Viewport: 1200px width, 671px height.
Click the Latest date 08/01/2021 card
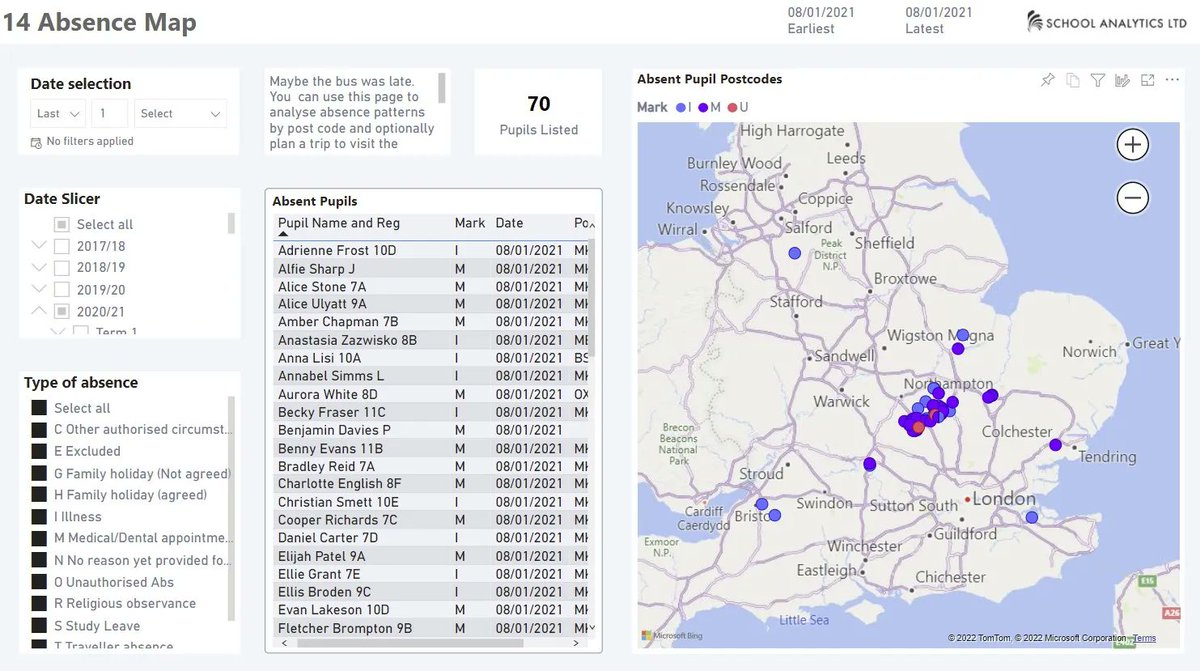939,21
